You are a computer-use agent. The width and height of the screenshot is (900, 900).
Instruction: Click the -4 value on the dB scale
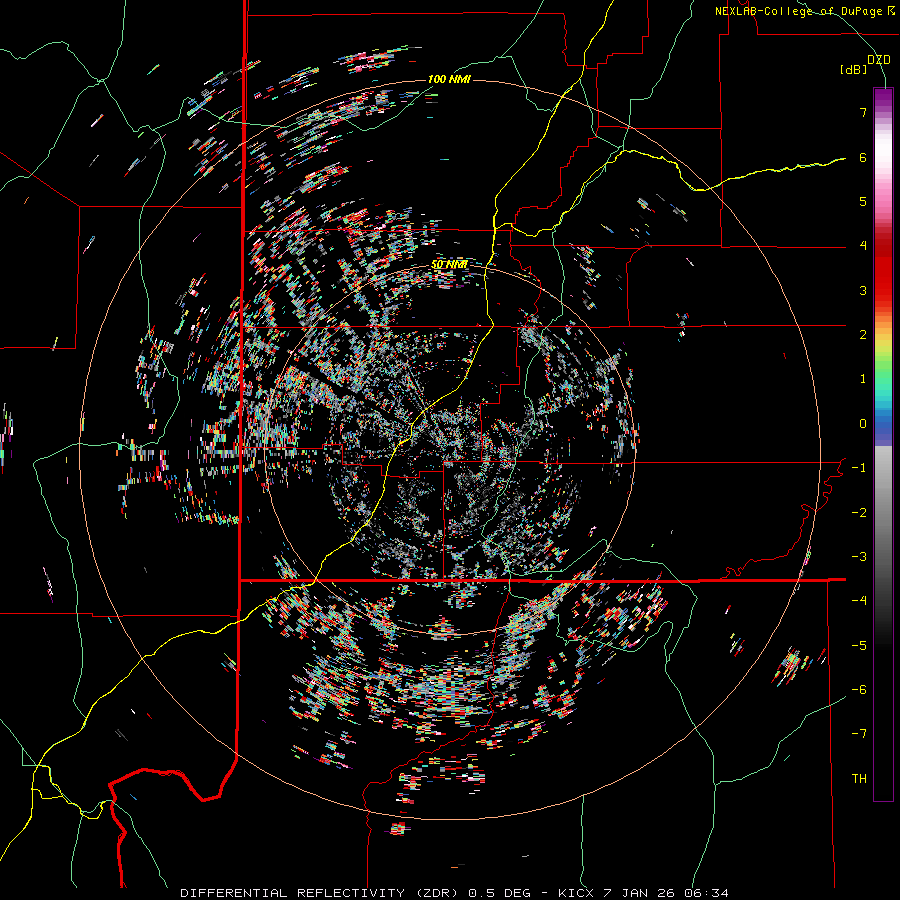859,601
